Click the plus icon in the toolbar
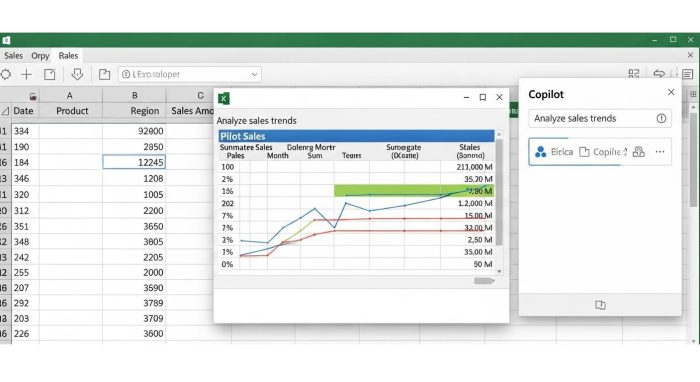This screenshot has width=700, height=382. 27,75
